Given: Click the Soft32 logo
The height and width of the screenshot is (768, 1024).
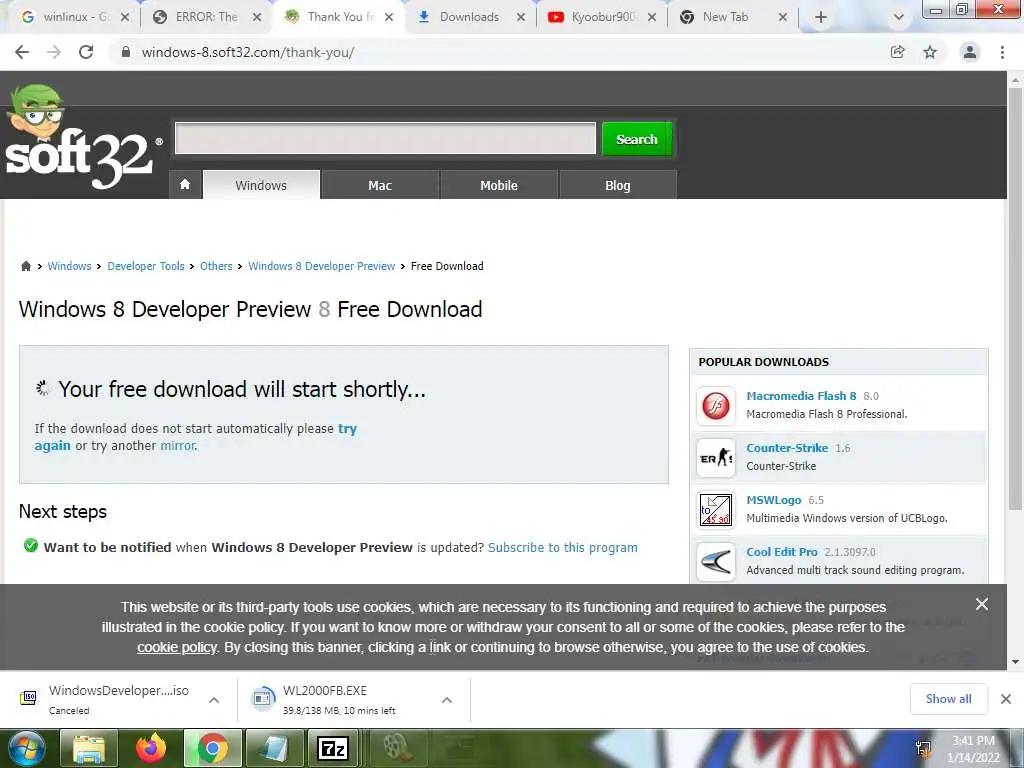Looking at the screenshot, I should (x=82, y=138).
